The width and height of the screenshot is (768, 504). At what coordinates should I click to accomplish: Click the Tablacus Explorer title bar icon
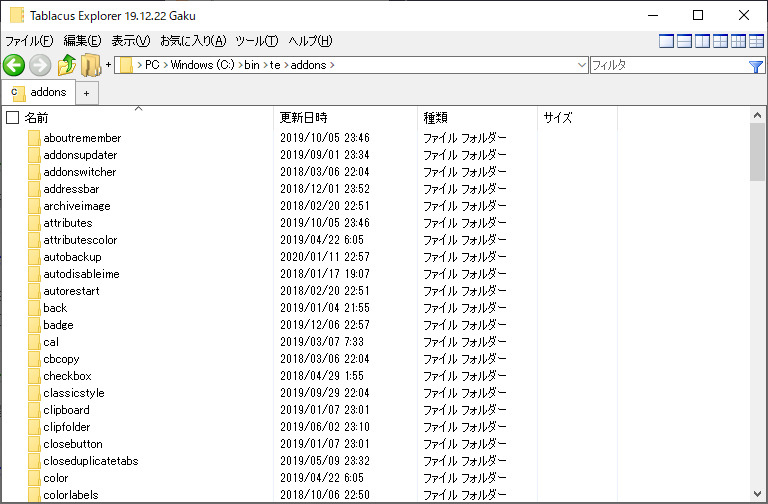click(17, 15)
